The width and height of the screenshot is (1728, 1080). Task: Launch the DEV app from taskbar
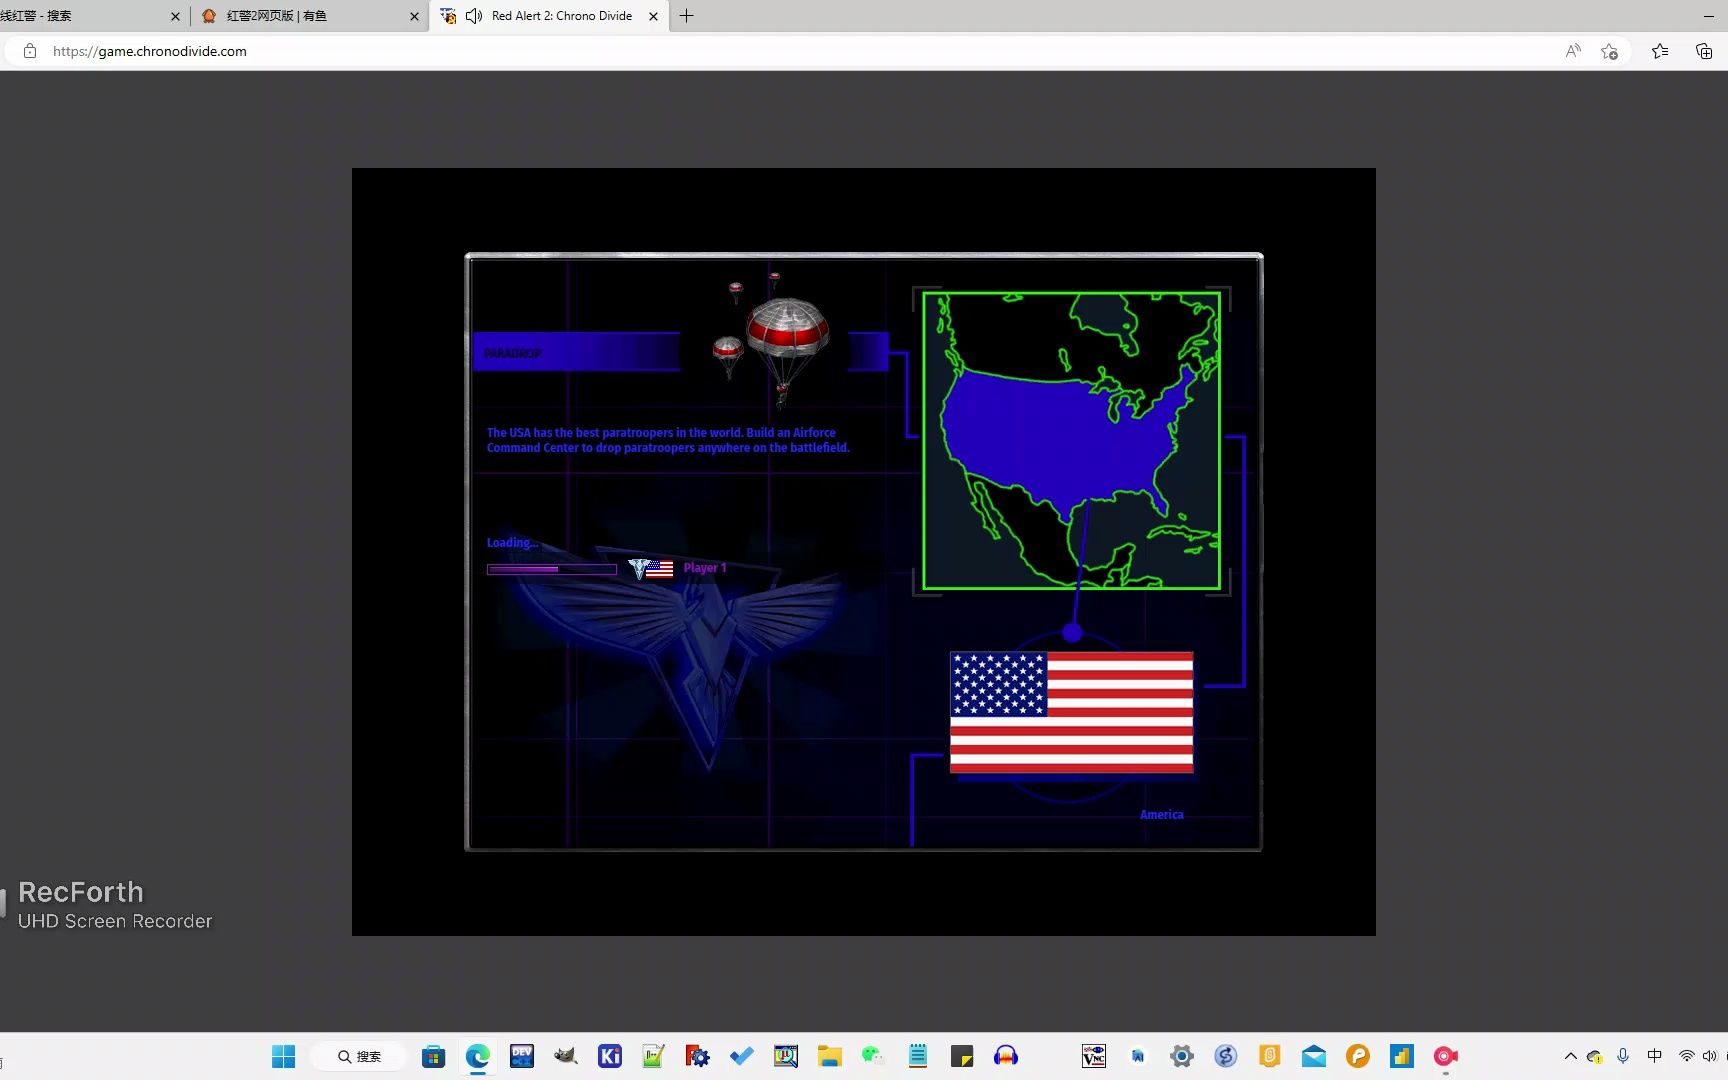pyautogui.click(x=522, y=1056)
